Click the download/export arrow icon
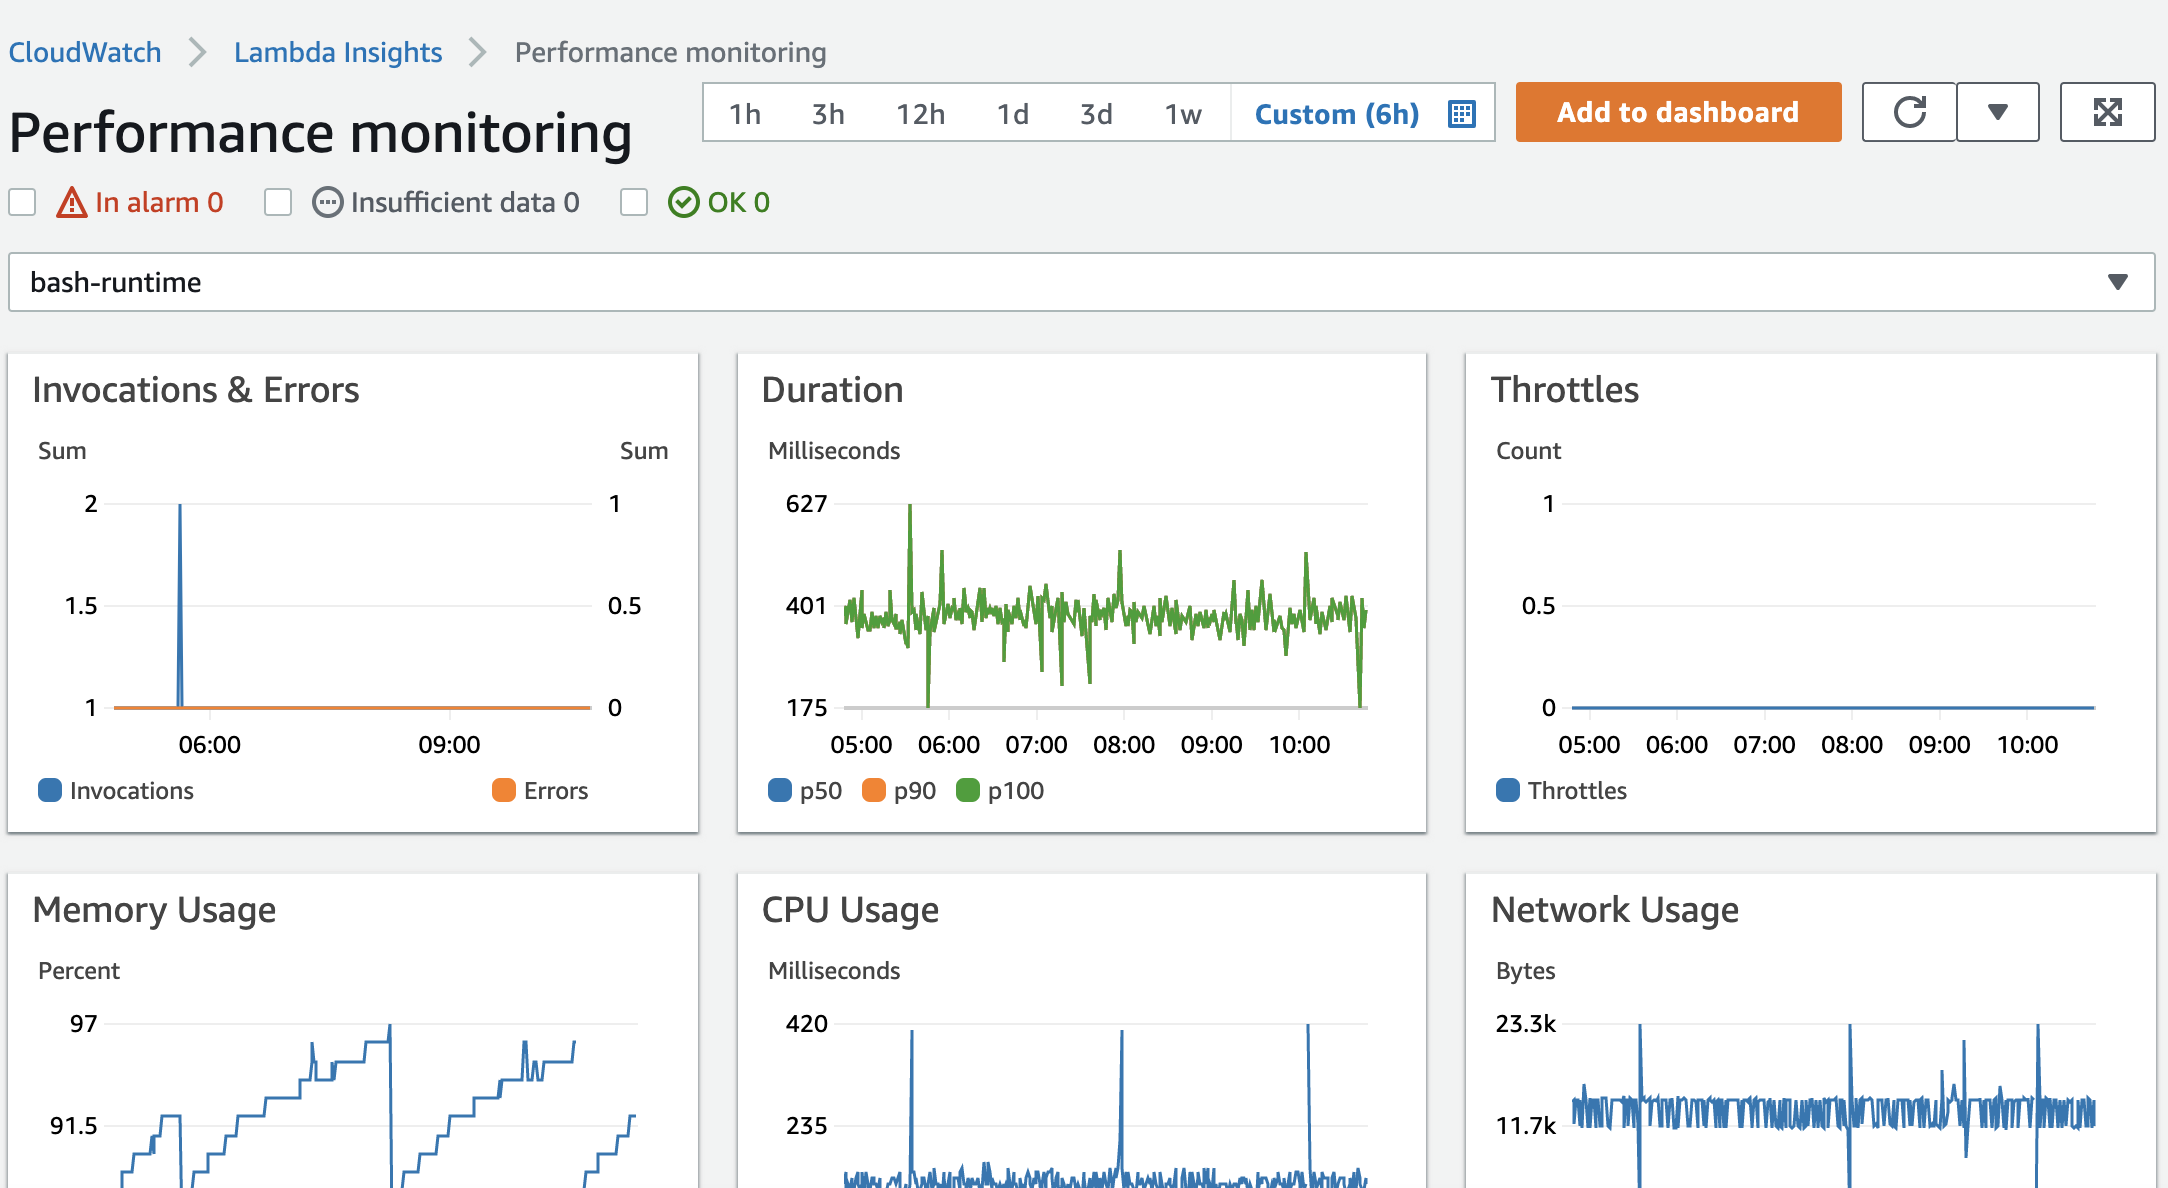 [x=1997, y=111]
